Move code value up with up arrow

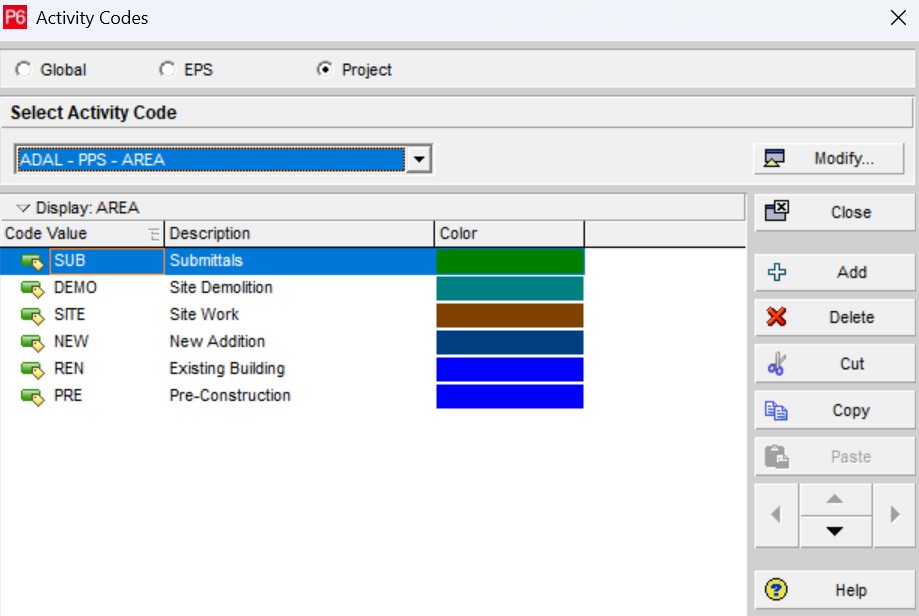coord(834,499)
